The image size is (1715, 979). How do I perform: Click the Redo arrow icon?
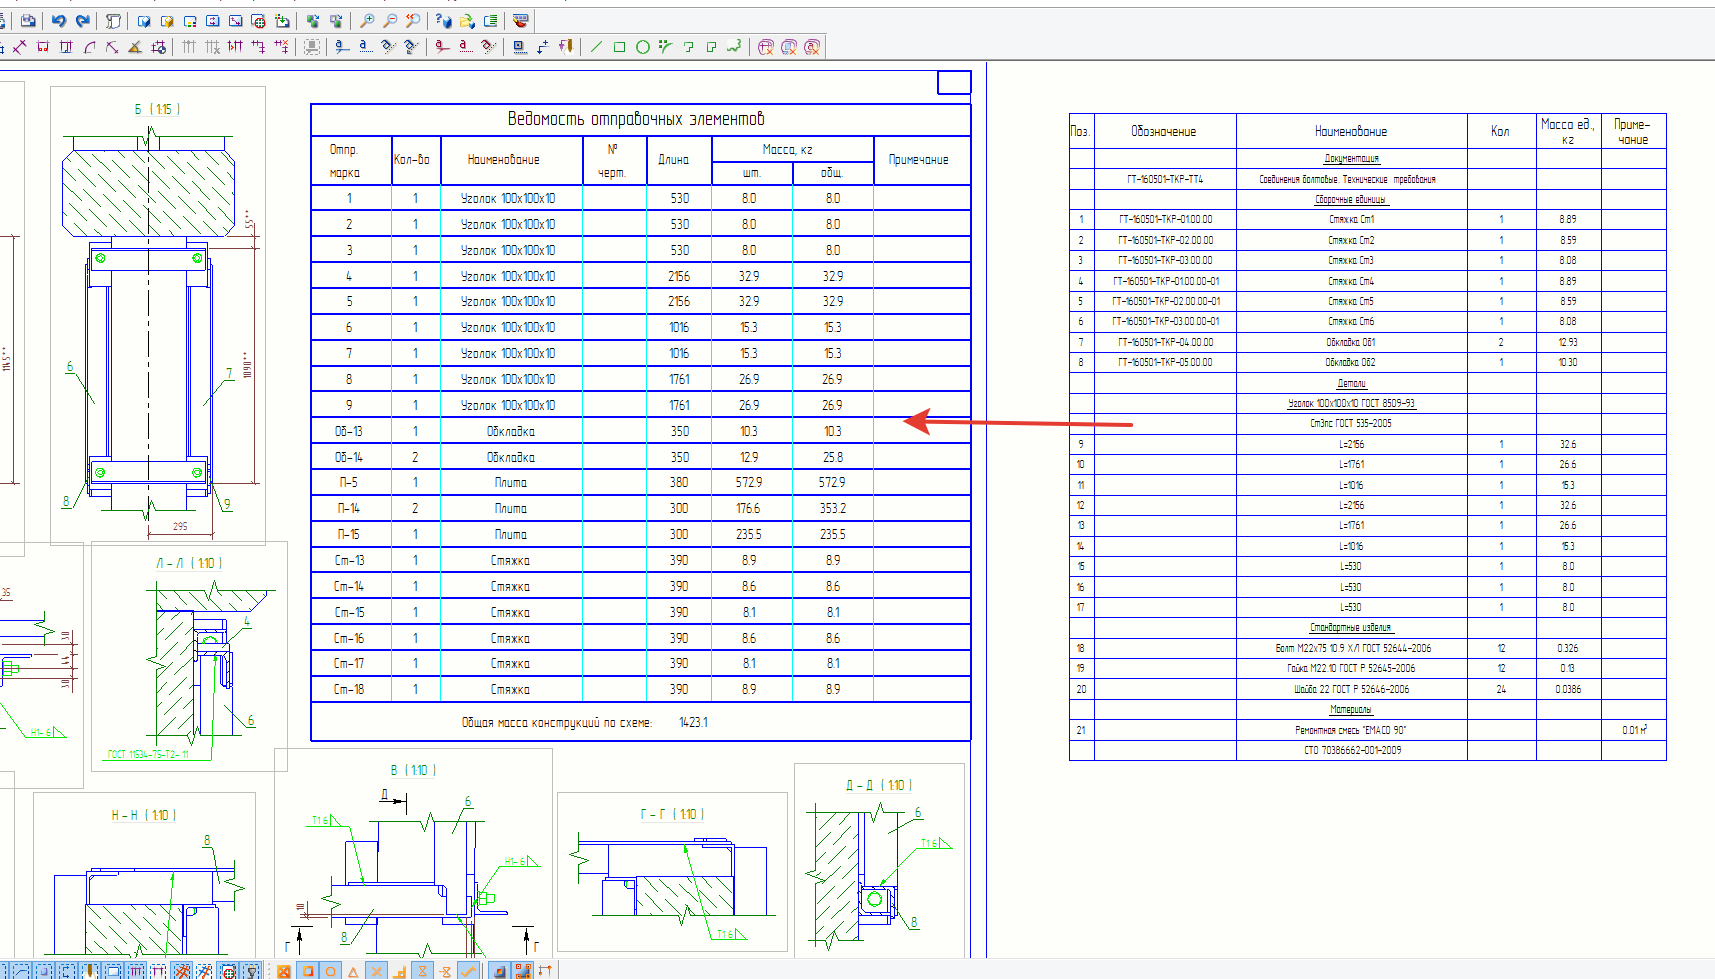[83, 21]
